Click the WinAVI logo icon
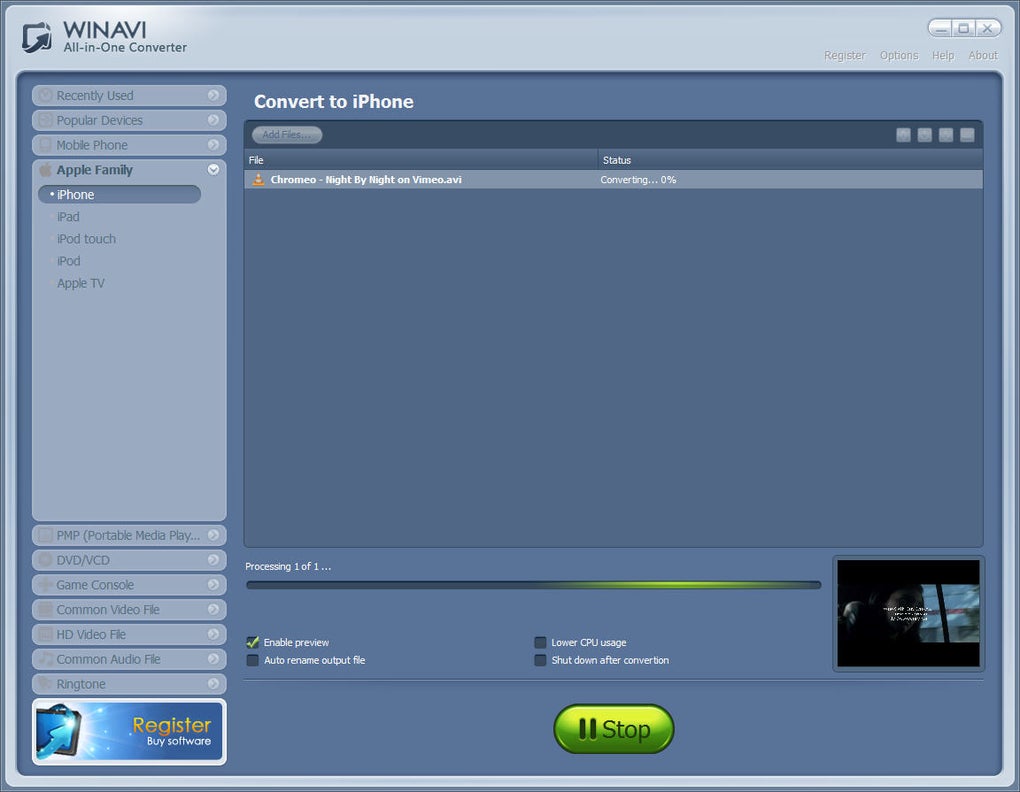The width and height of the screenshot is (1020, 792). click(37, 37)
